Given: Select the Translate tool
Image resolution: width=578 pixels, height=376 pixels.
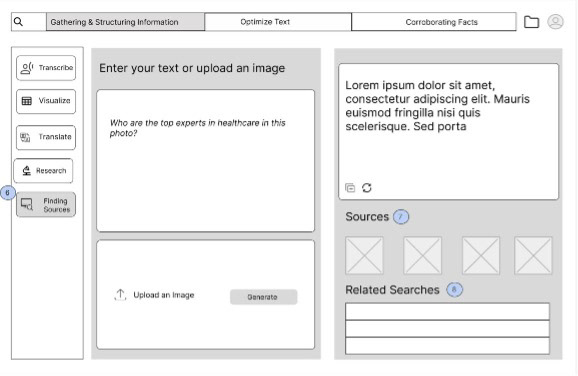Looking at the screenshot, I should pos(46,137).
